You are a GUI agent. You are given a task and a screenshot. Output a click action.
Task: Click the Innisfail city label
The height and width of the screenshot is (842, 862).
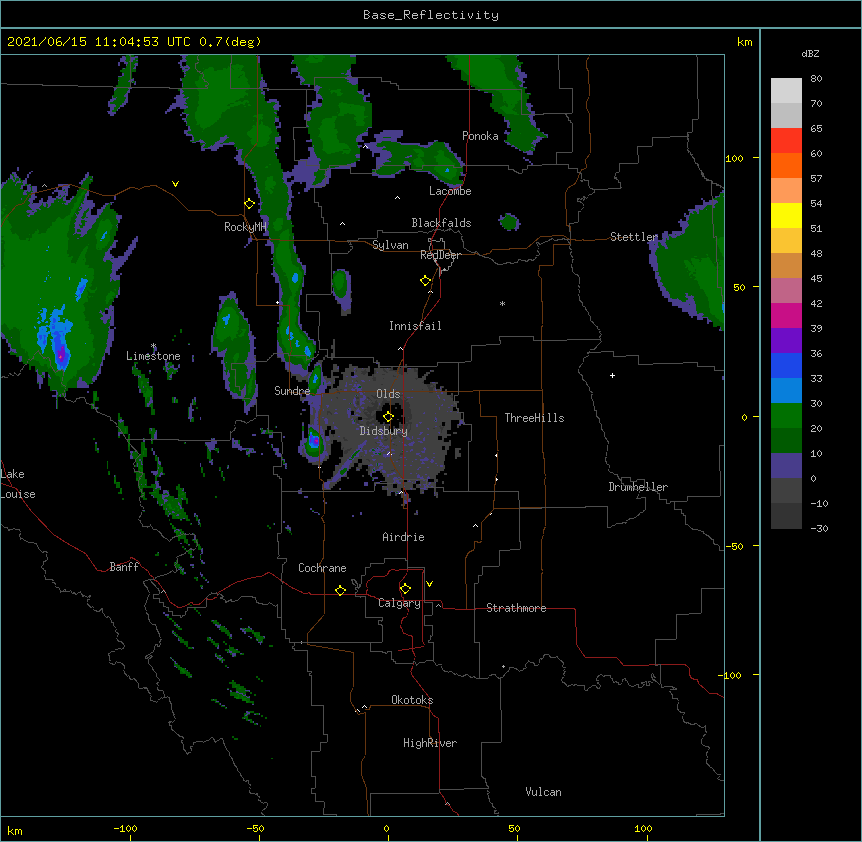tap(415, 326)
